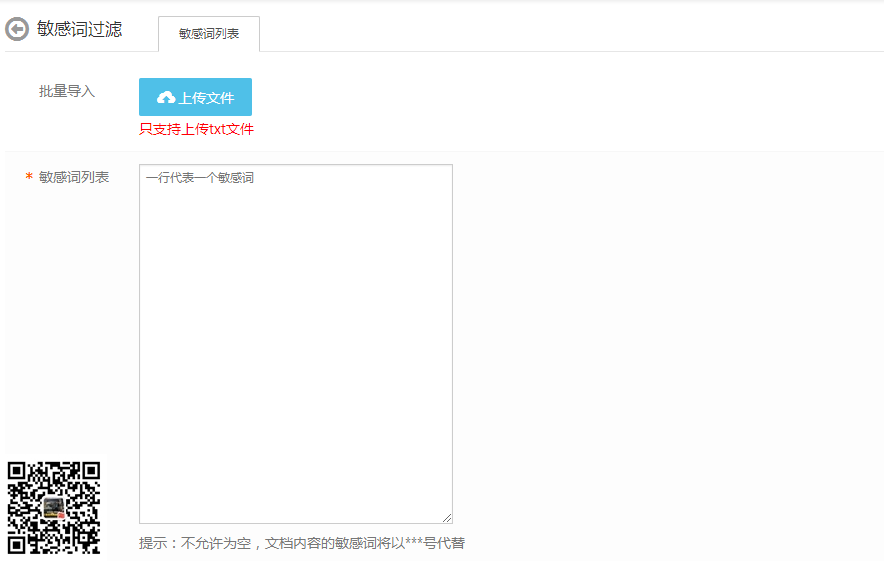Viewport: 884px width, 561px height.
Task: Click the 一行代表一个敏感词 placeholder text
Action: click(x=200, y=178)
